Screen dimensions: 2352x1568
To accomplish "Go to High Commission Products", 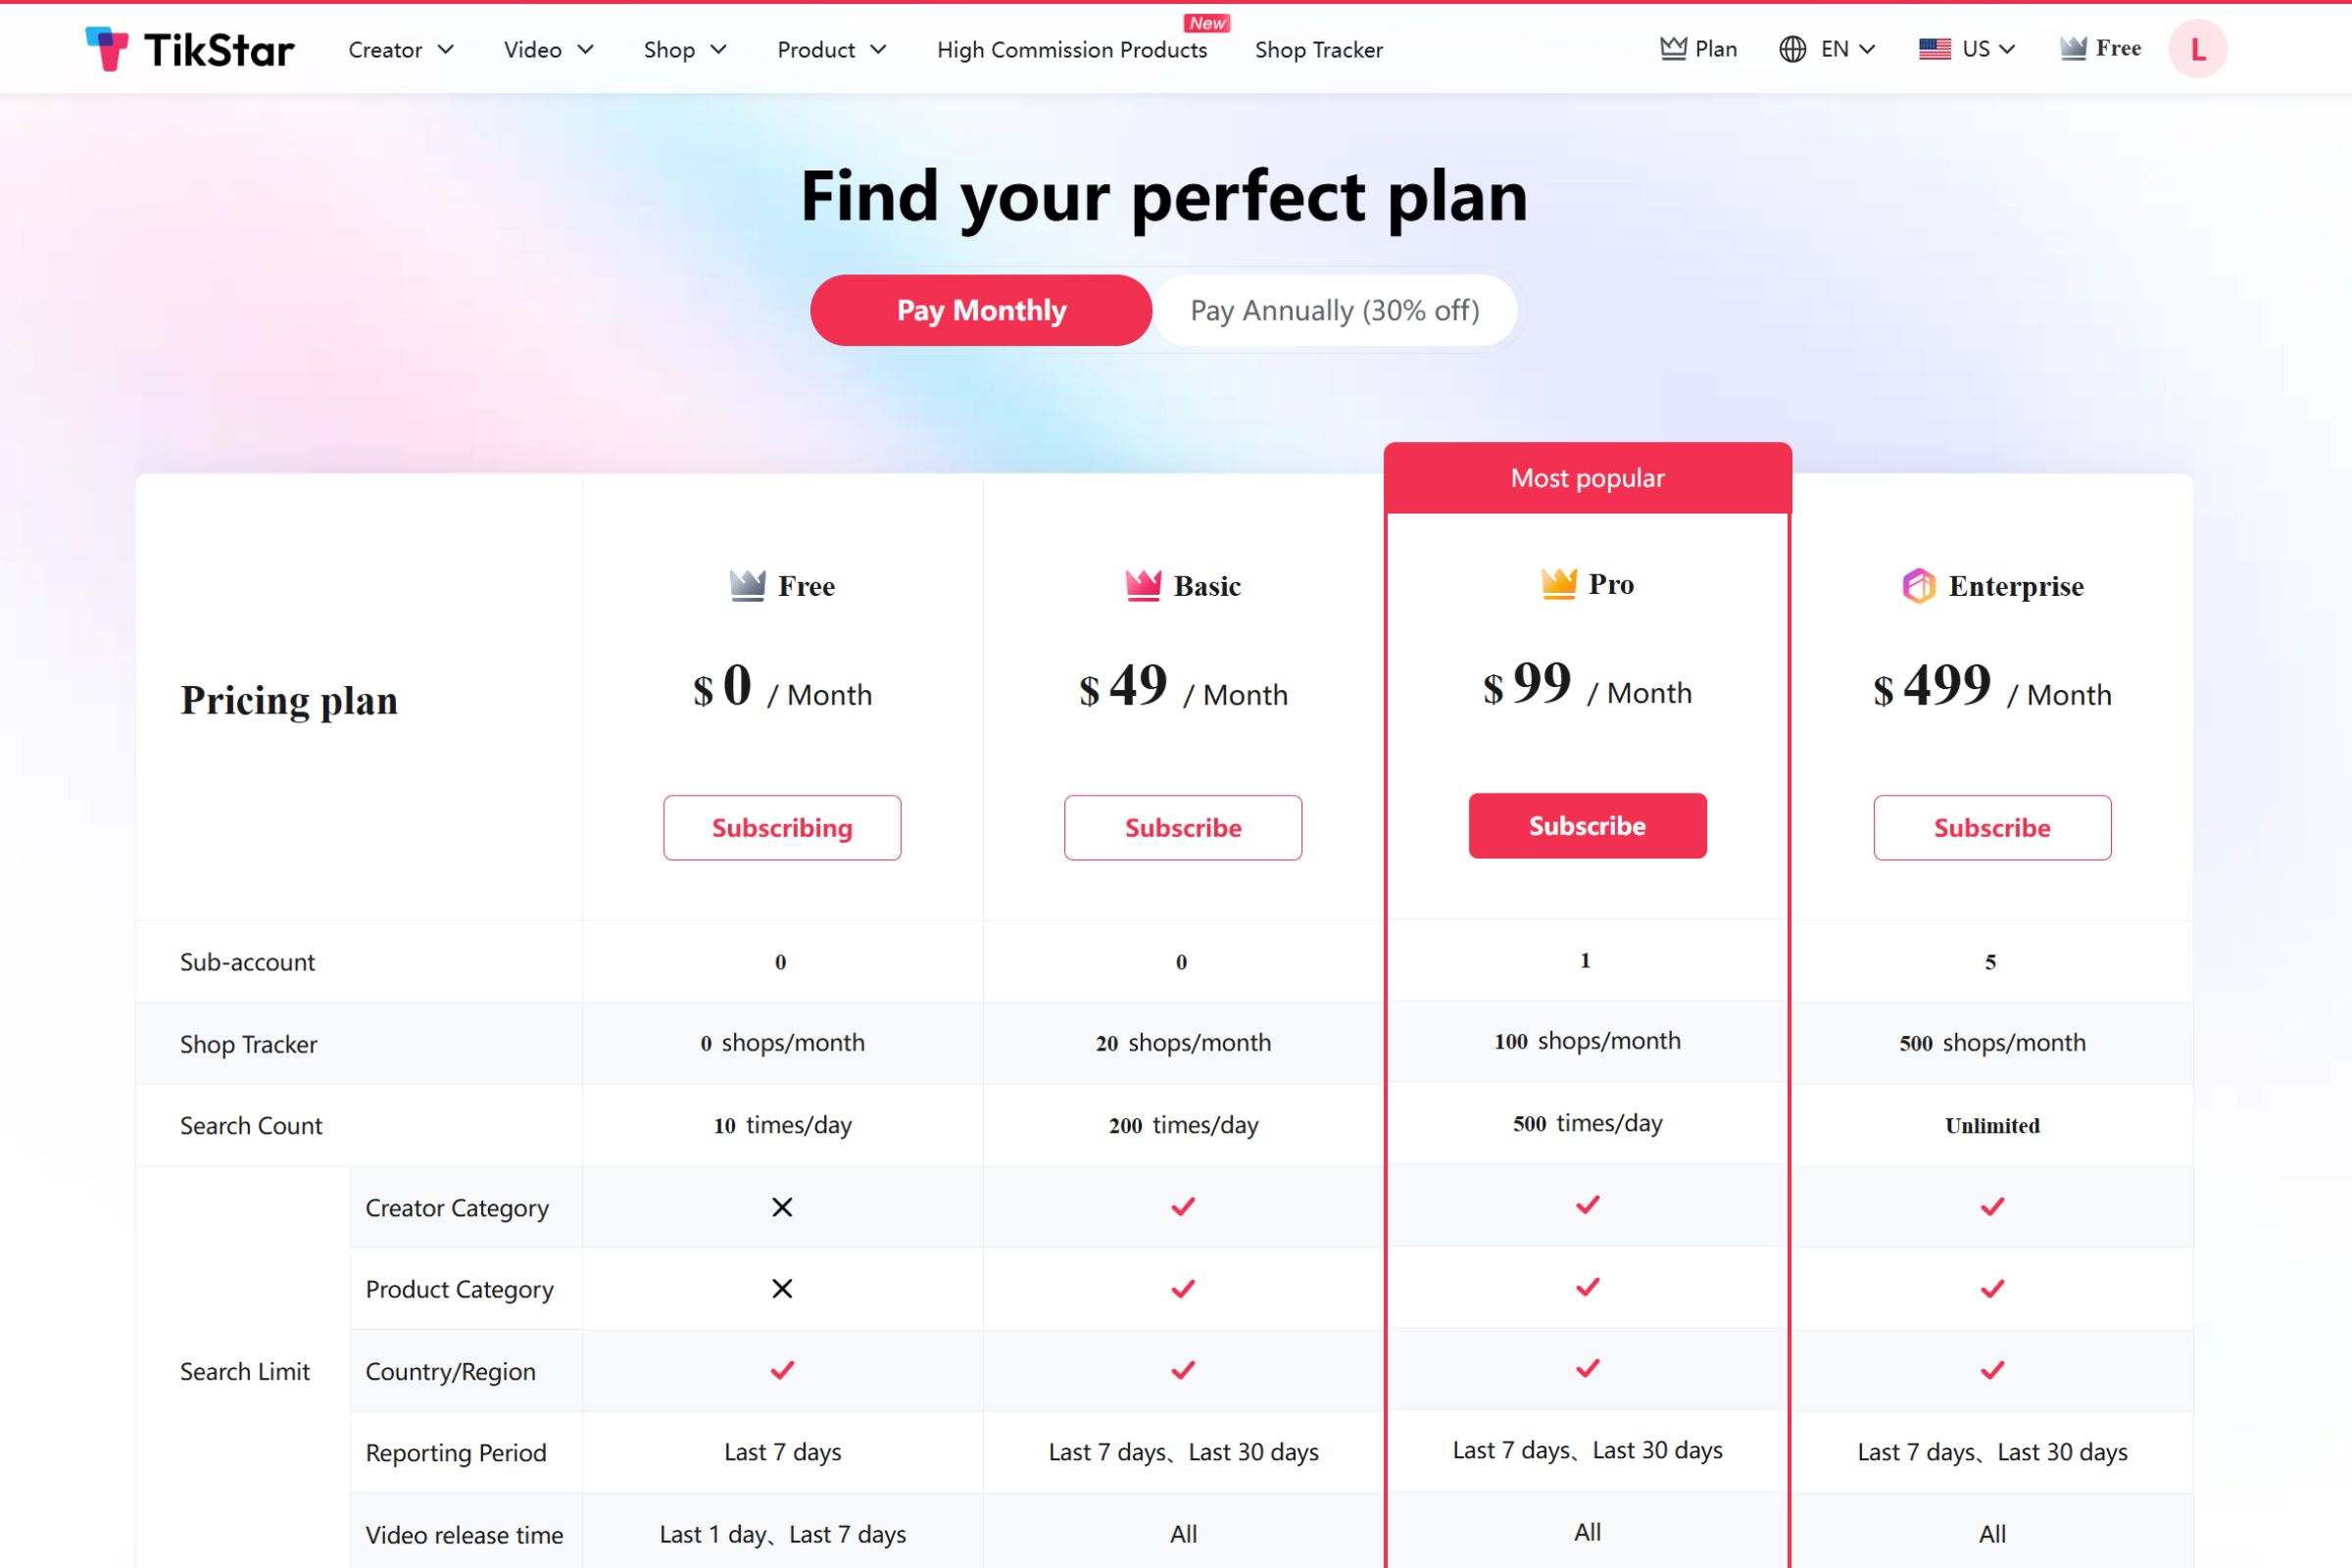I will click(x=1071, y=50).
